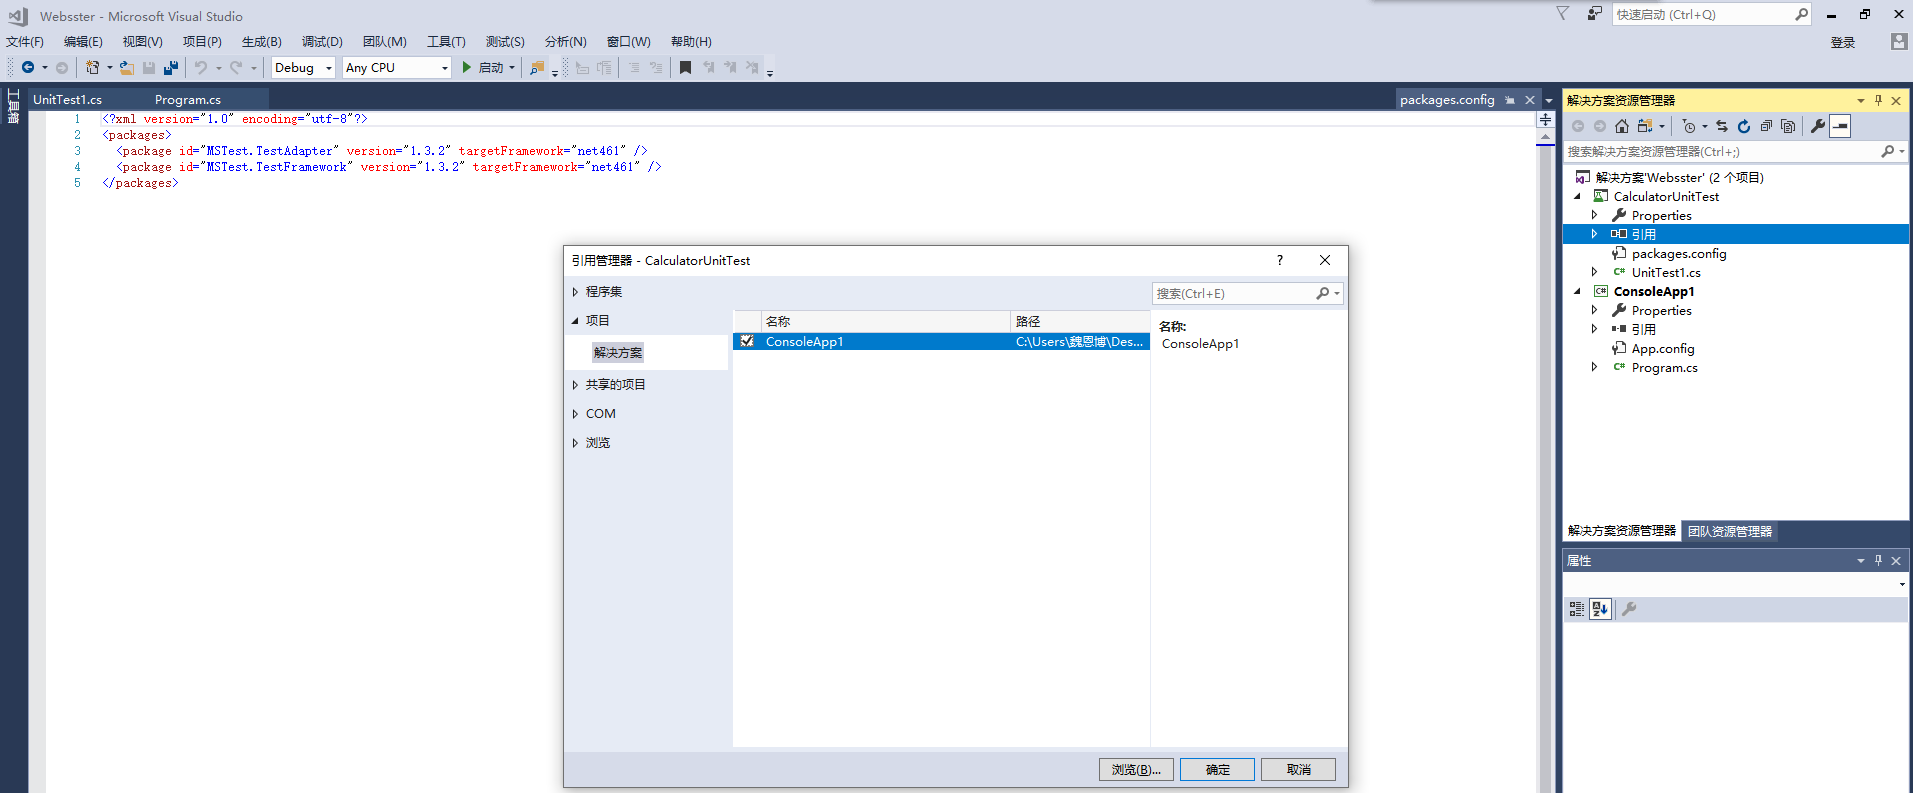1913x793 pixels.
Task: Expand the COM category
Action: pyautogui.click(x=575, y=414)
